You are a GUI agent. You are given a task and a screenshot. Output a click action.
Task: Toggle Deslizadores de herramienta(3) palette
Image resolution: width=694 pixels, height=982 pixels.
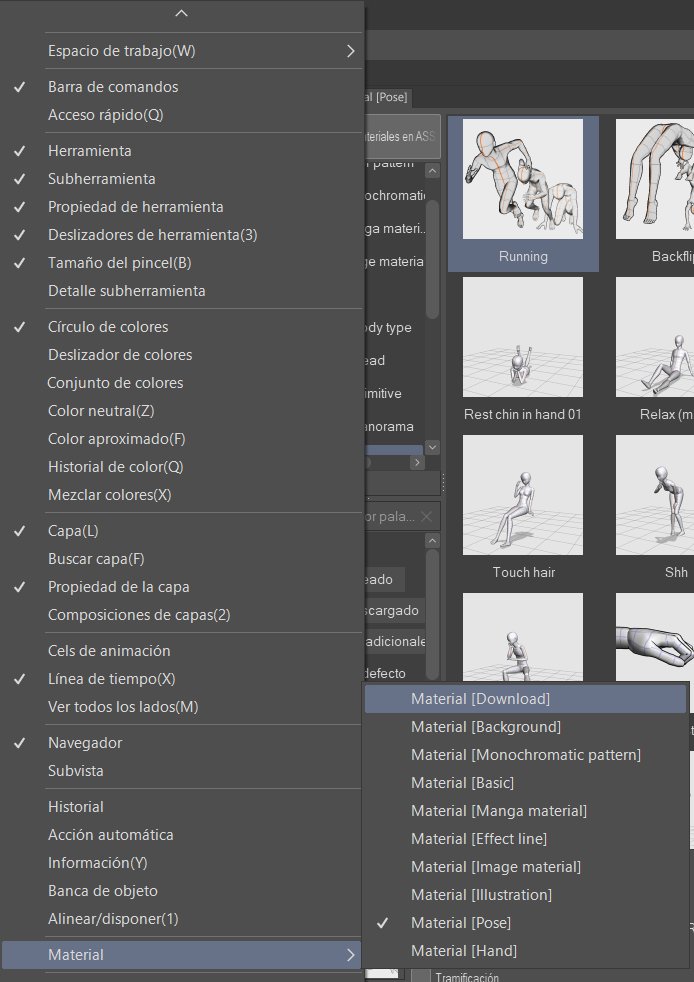coord(182,235)
